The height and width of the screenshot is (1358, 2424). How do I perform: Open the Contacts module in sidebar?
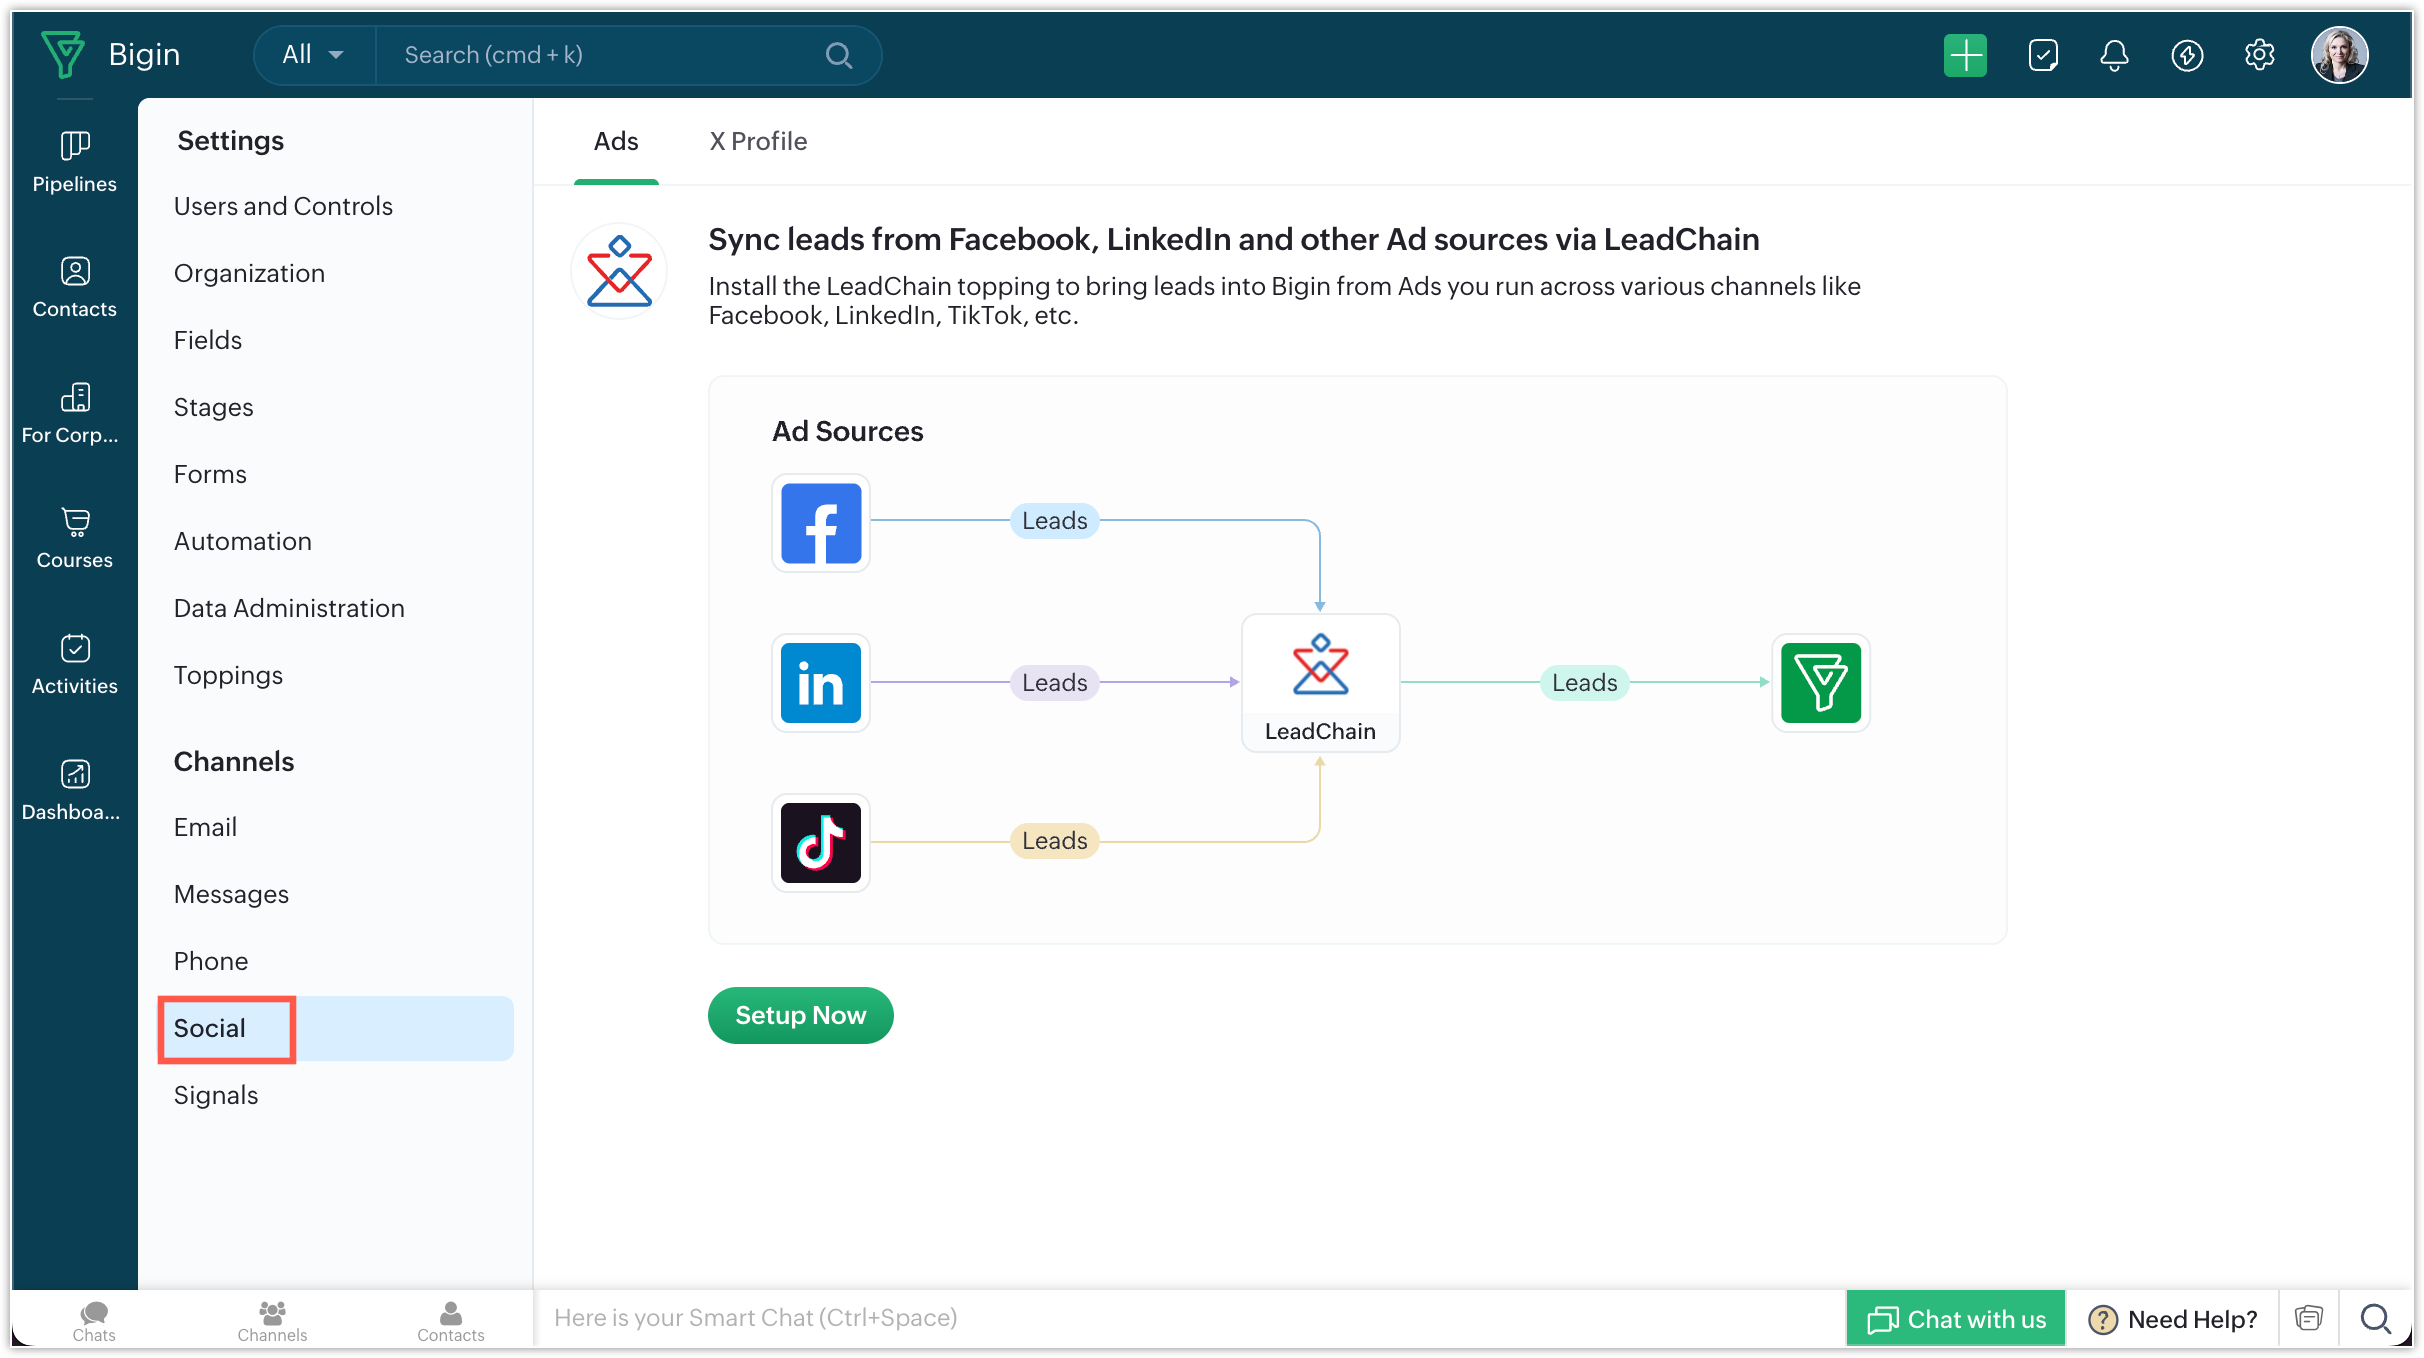pyautogui.click(x=74, y=288)
